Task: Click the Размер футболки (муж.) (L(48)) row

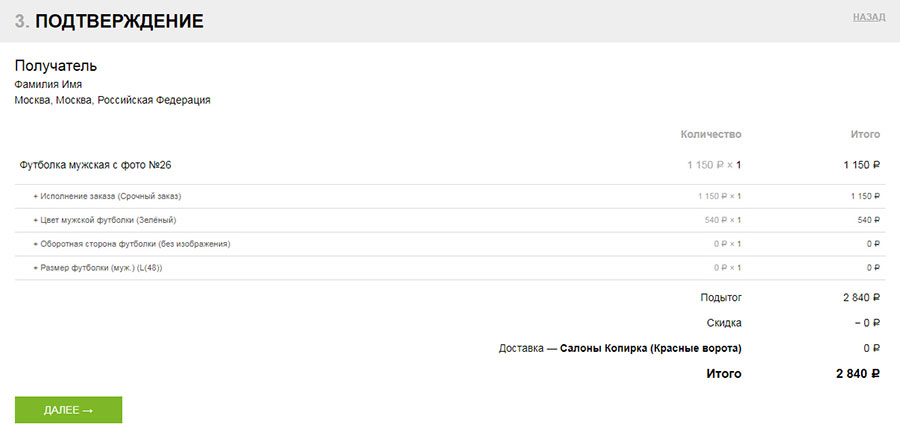Action: tap(101, 268)
